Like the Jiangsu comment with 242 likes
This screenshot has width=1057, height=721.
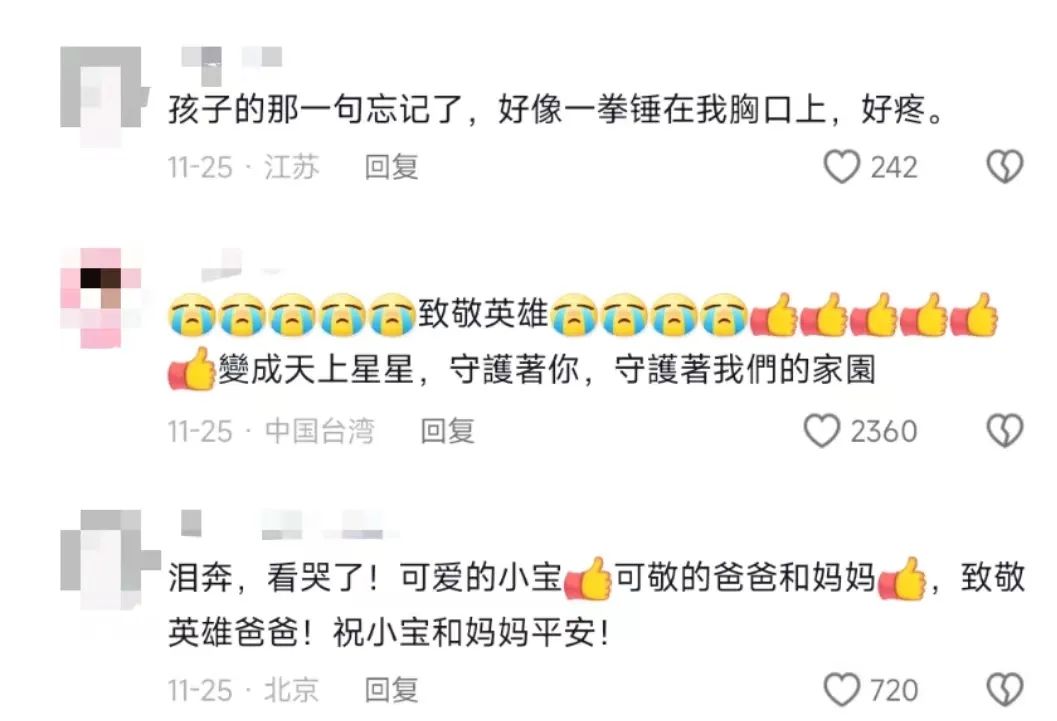[841, 166]
